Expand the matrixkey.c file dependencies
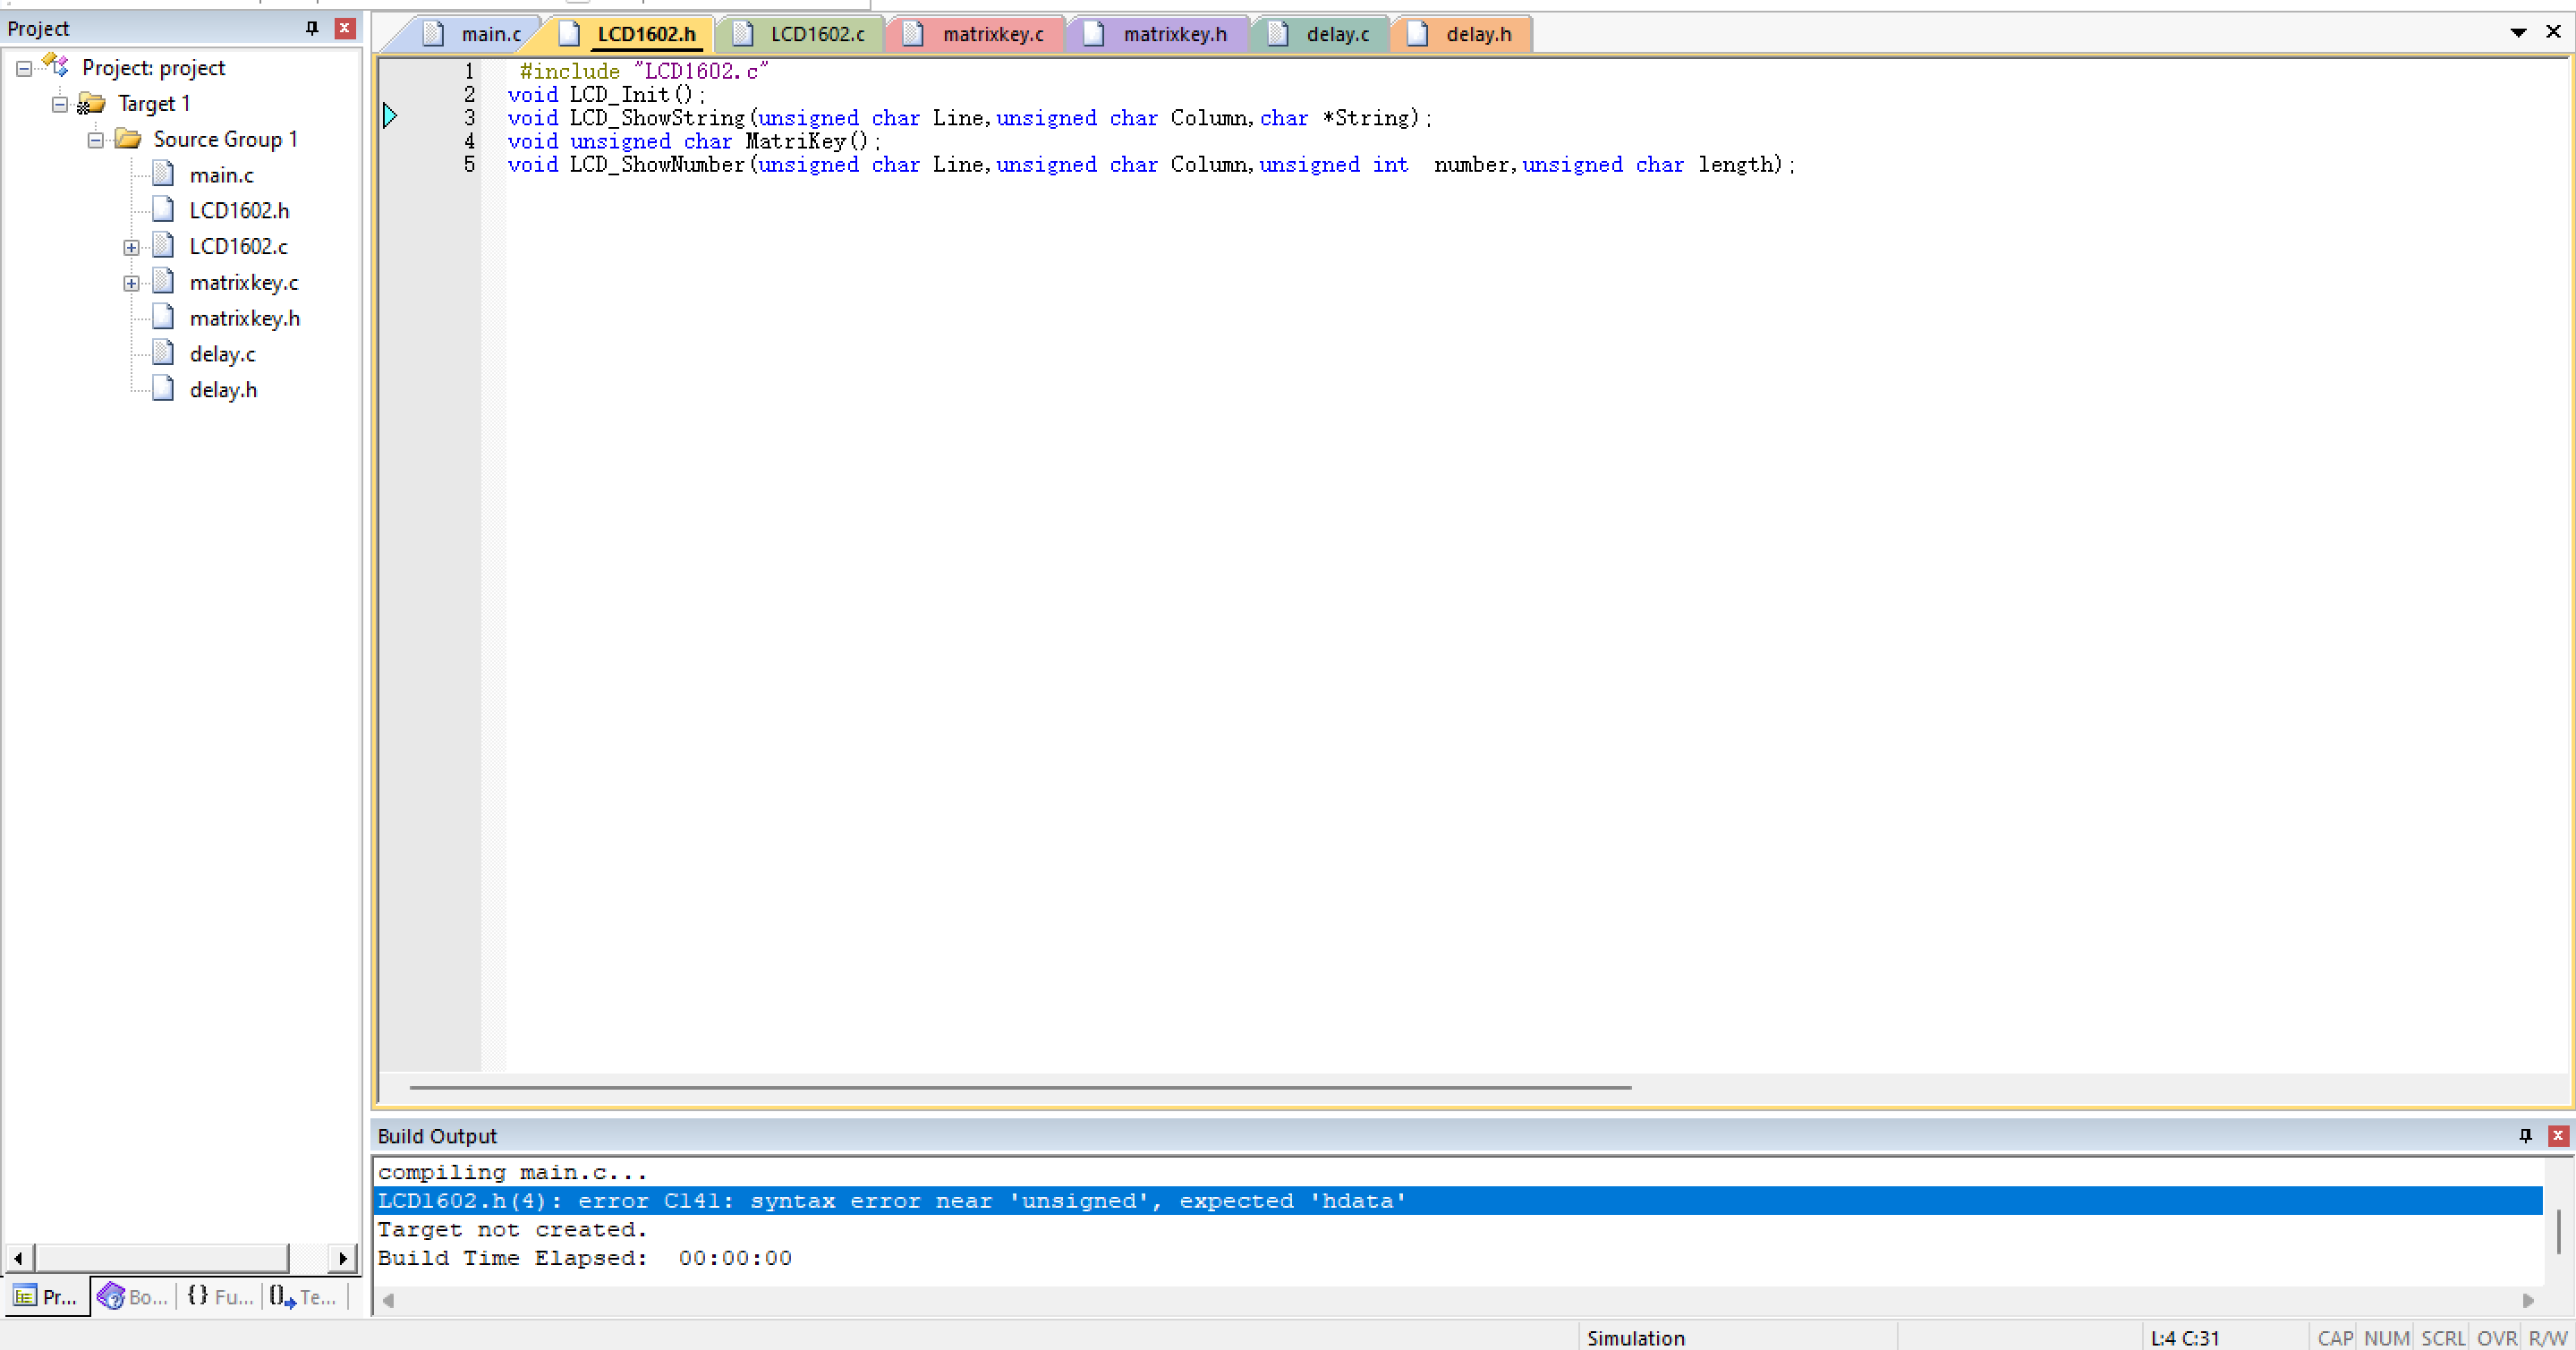Screen dimensions: 2576x1350 132,283
